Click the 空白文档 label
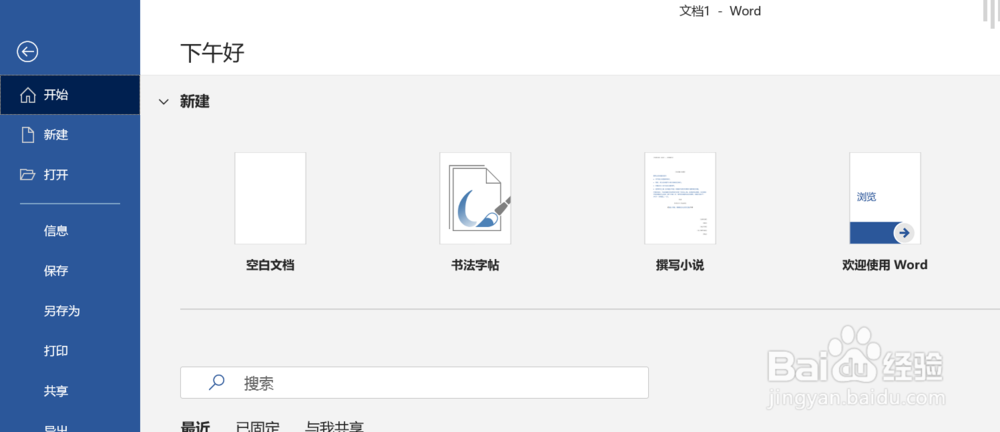Screen dimensions: 1000x432 pyautogui.click(x=270, y=265)
